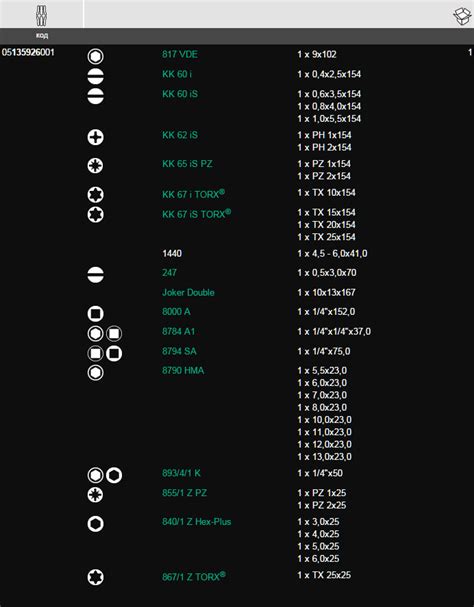
Task: Click the slotted icon beside 247
Action: click(x=95, y=274)
